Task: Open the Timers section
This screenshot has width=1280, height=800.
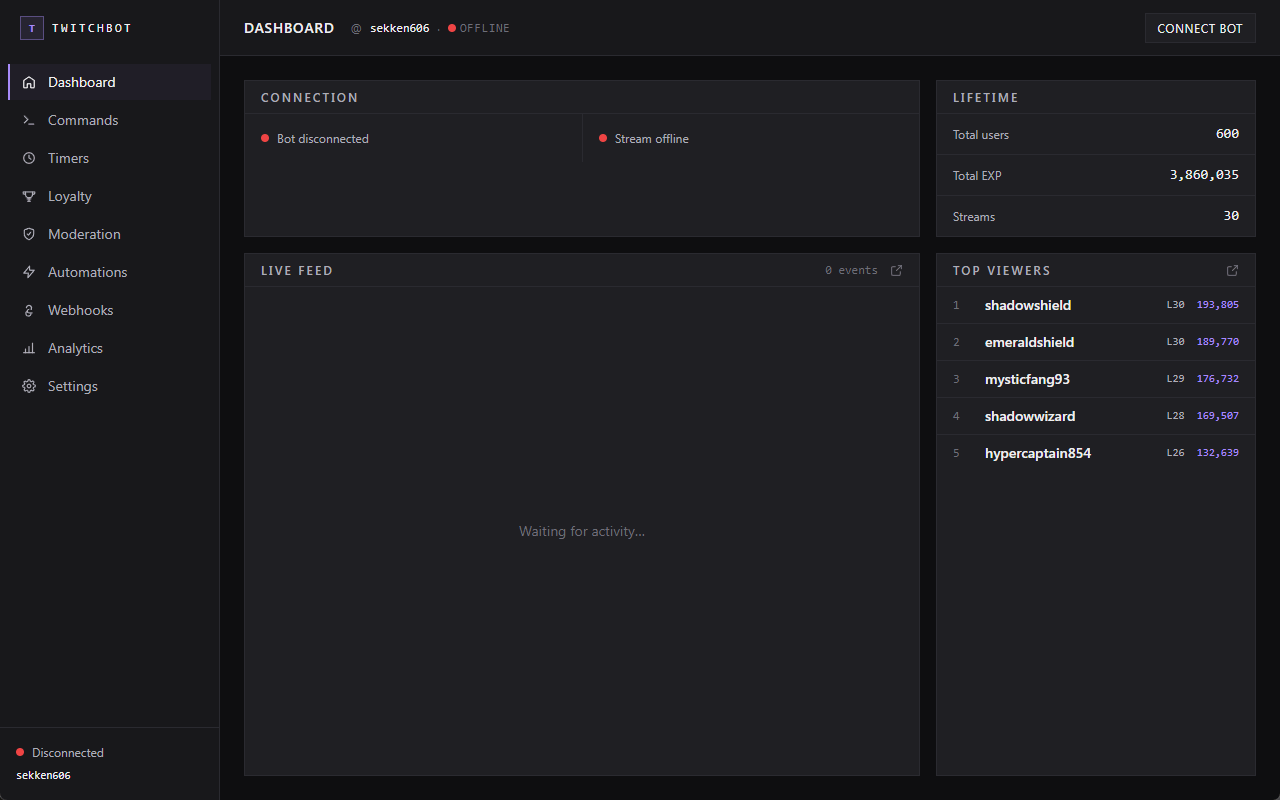Action: point(110,158)
